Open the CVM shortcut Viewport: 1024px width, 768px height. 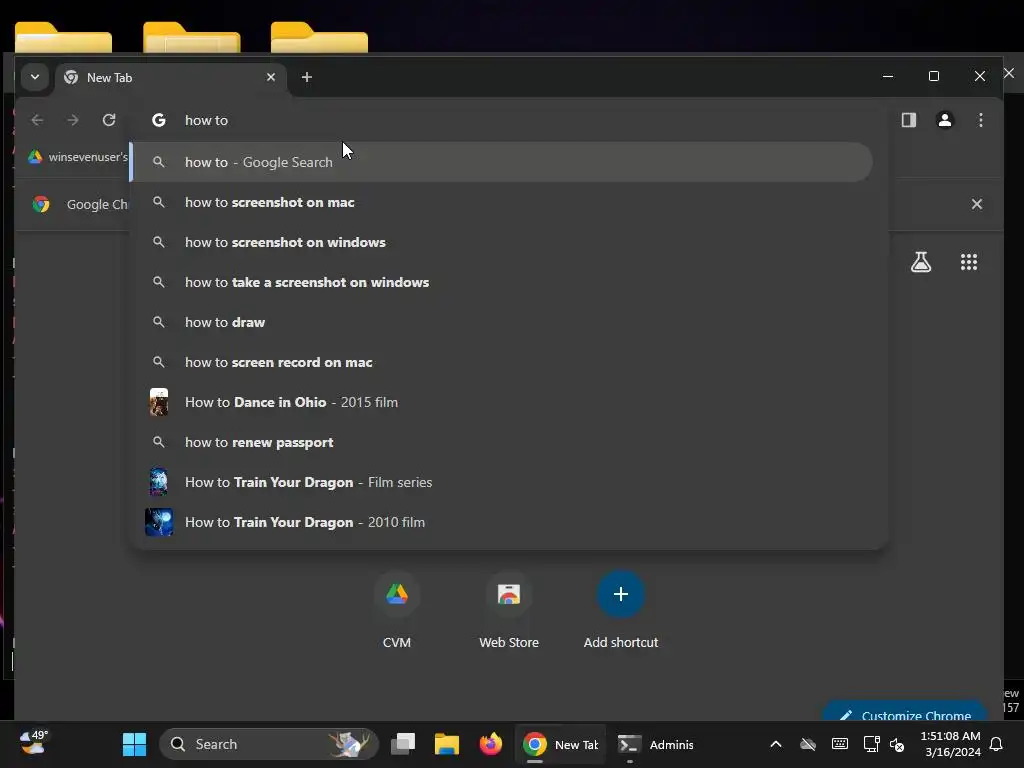[396, 610]
